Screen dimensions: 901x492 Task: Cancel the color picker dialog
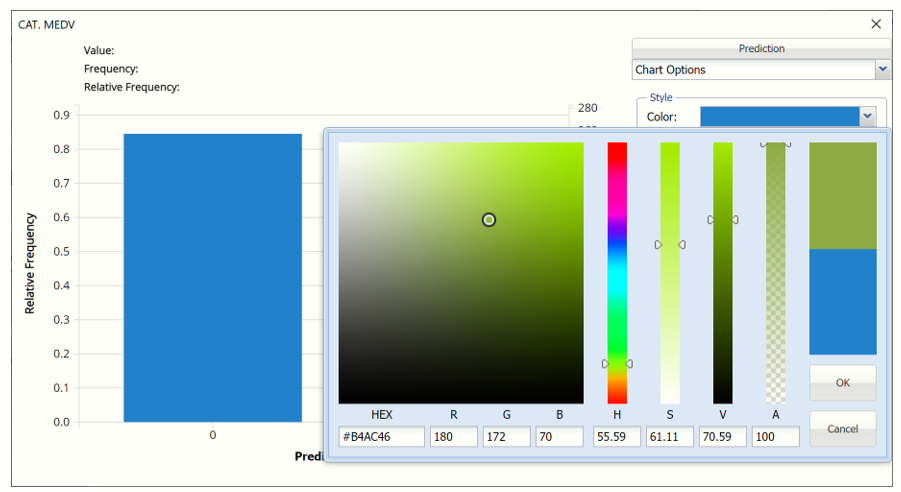coord(842,429)
